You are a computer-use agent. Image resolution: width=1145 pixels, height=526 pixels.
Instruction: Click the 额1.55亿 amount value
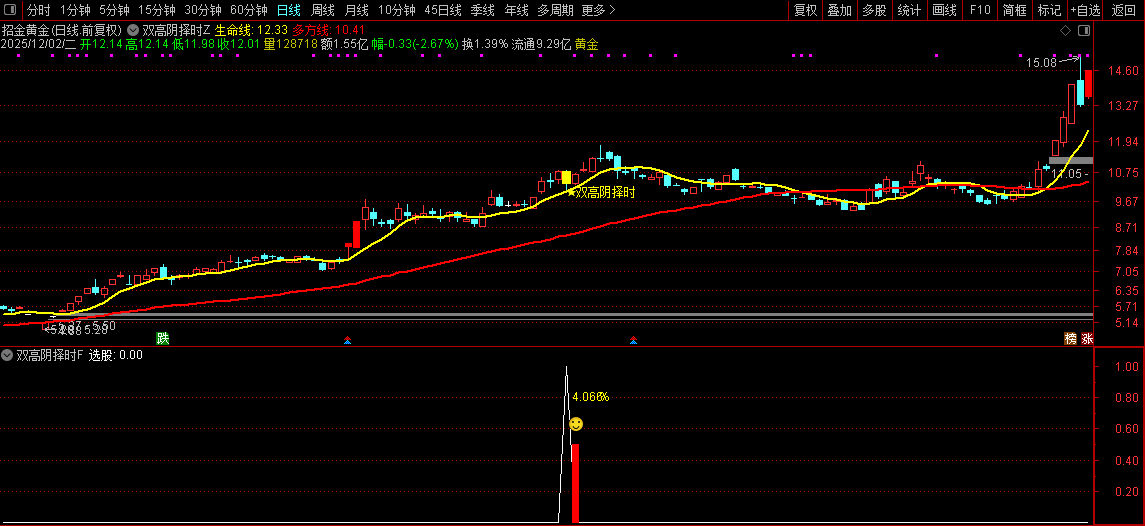tap(344, 44)
